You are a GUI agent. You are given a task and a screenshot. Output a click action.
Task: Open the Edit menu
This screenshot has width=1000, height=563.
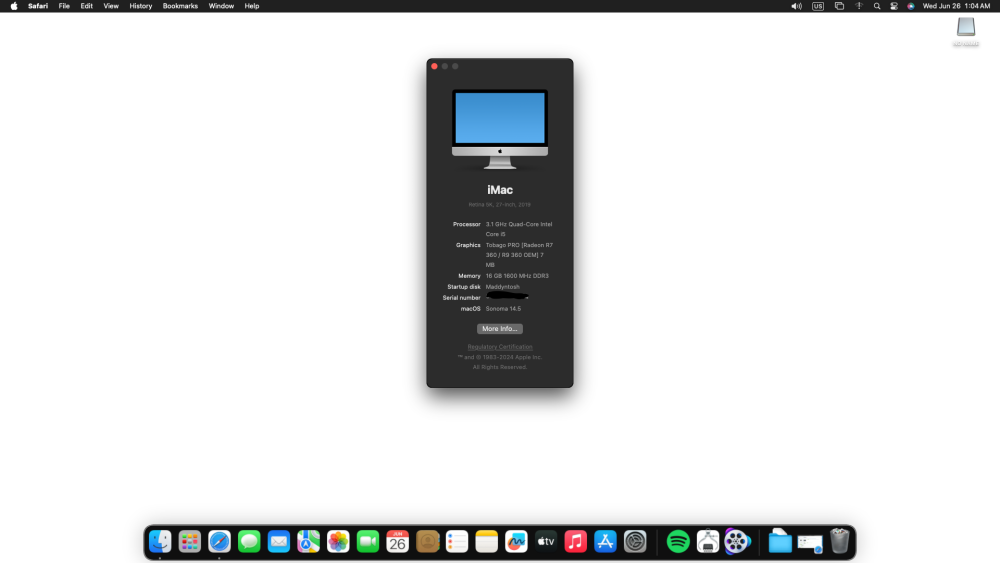coord(86,6)
